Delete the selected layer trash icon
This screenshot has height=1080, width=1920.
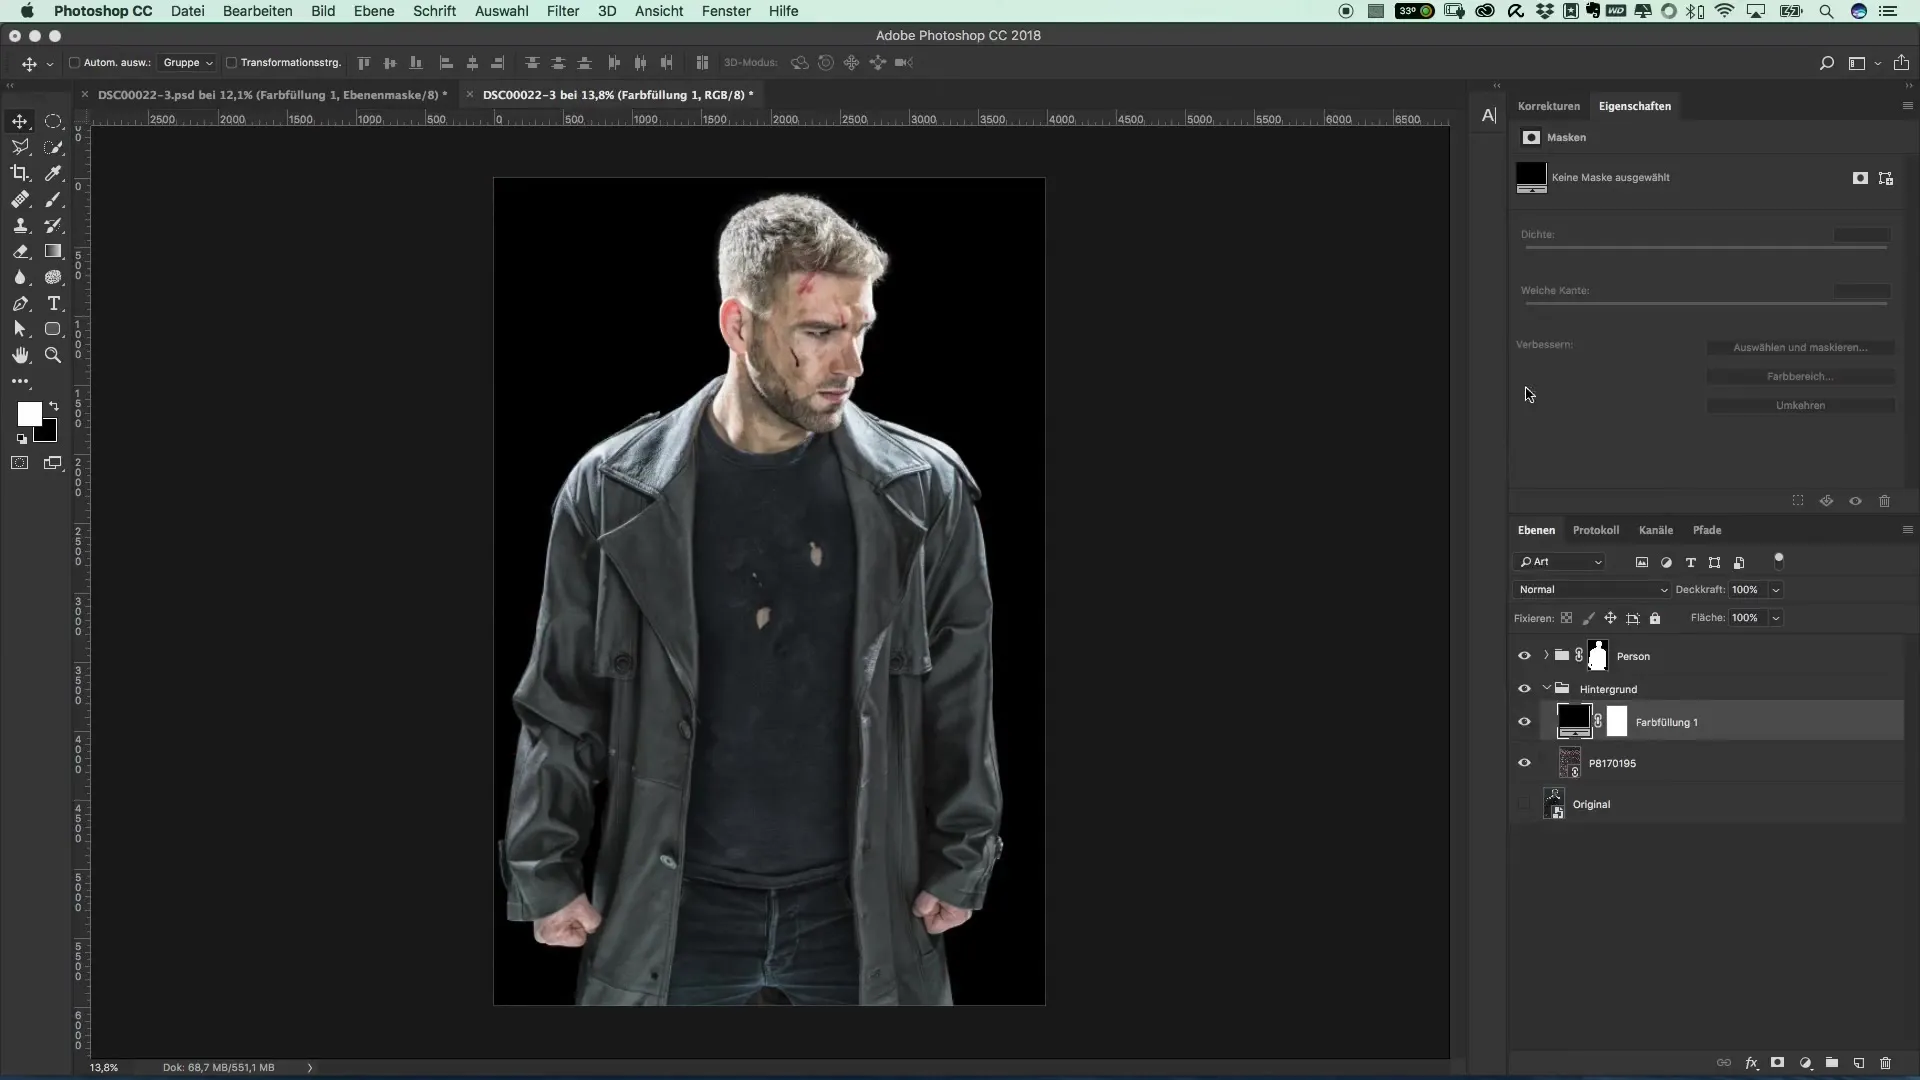[x=1886, y=1063]
